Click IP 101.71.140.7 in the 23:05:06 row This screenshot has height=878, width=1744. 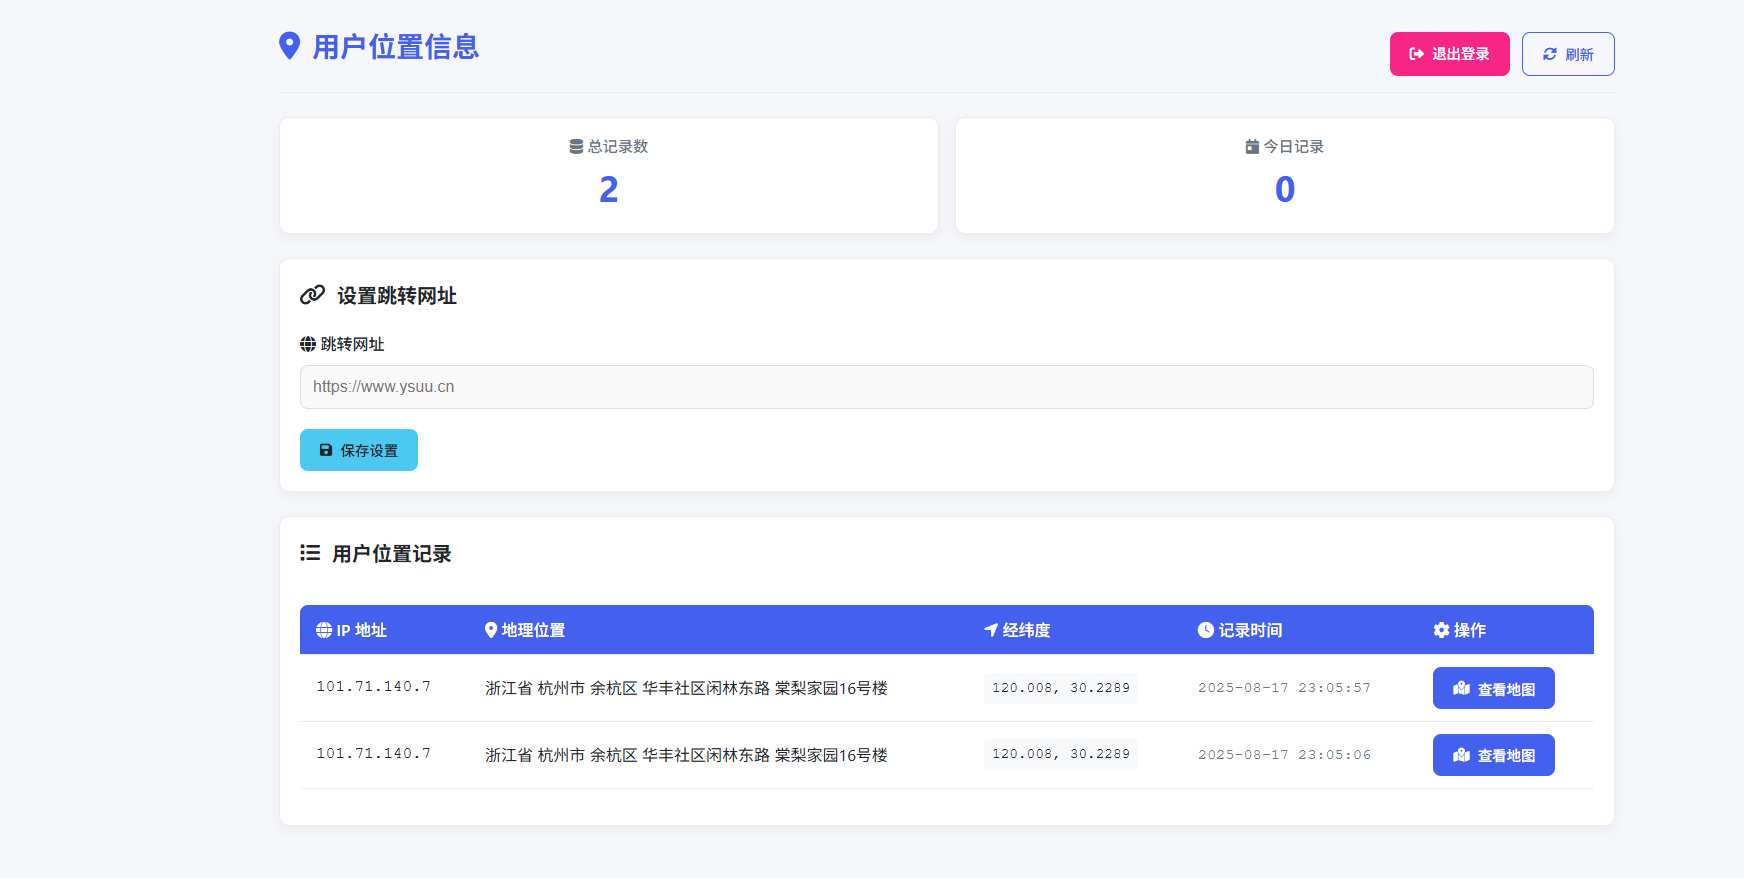point(373,754)
